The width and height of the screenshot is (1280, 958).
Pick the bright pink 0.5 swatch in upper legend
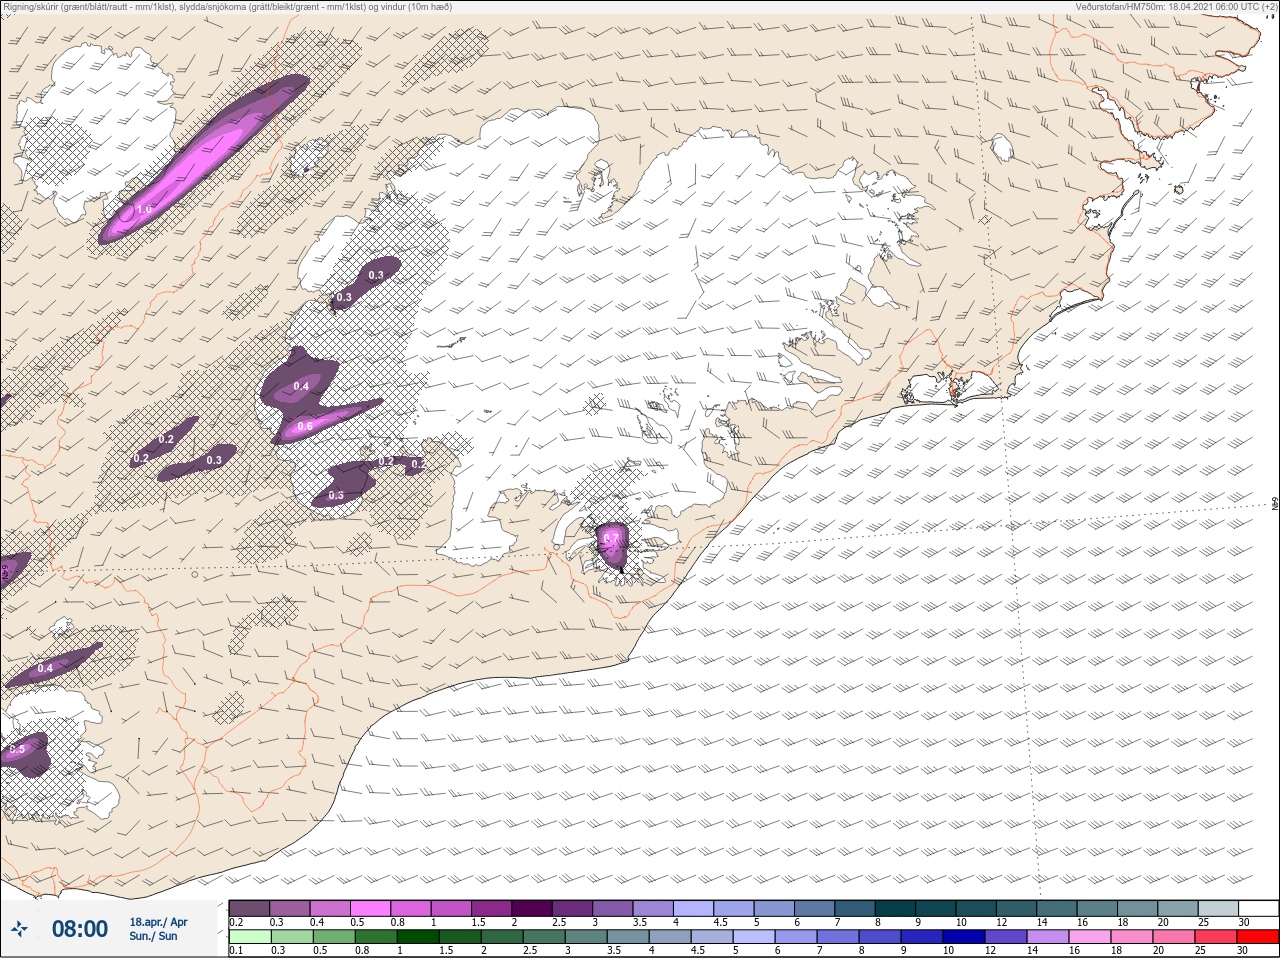point(371,908)
